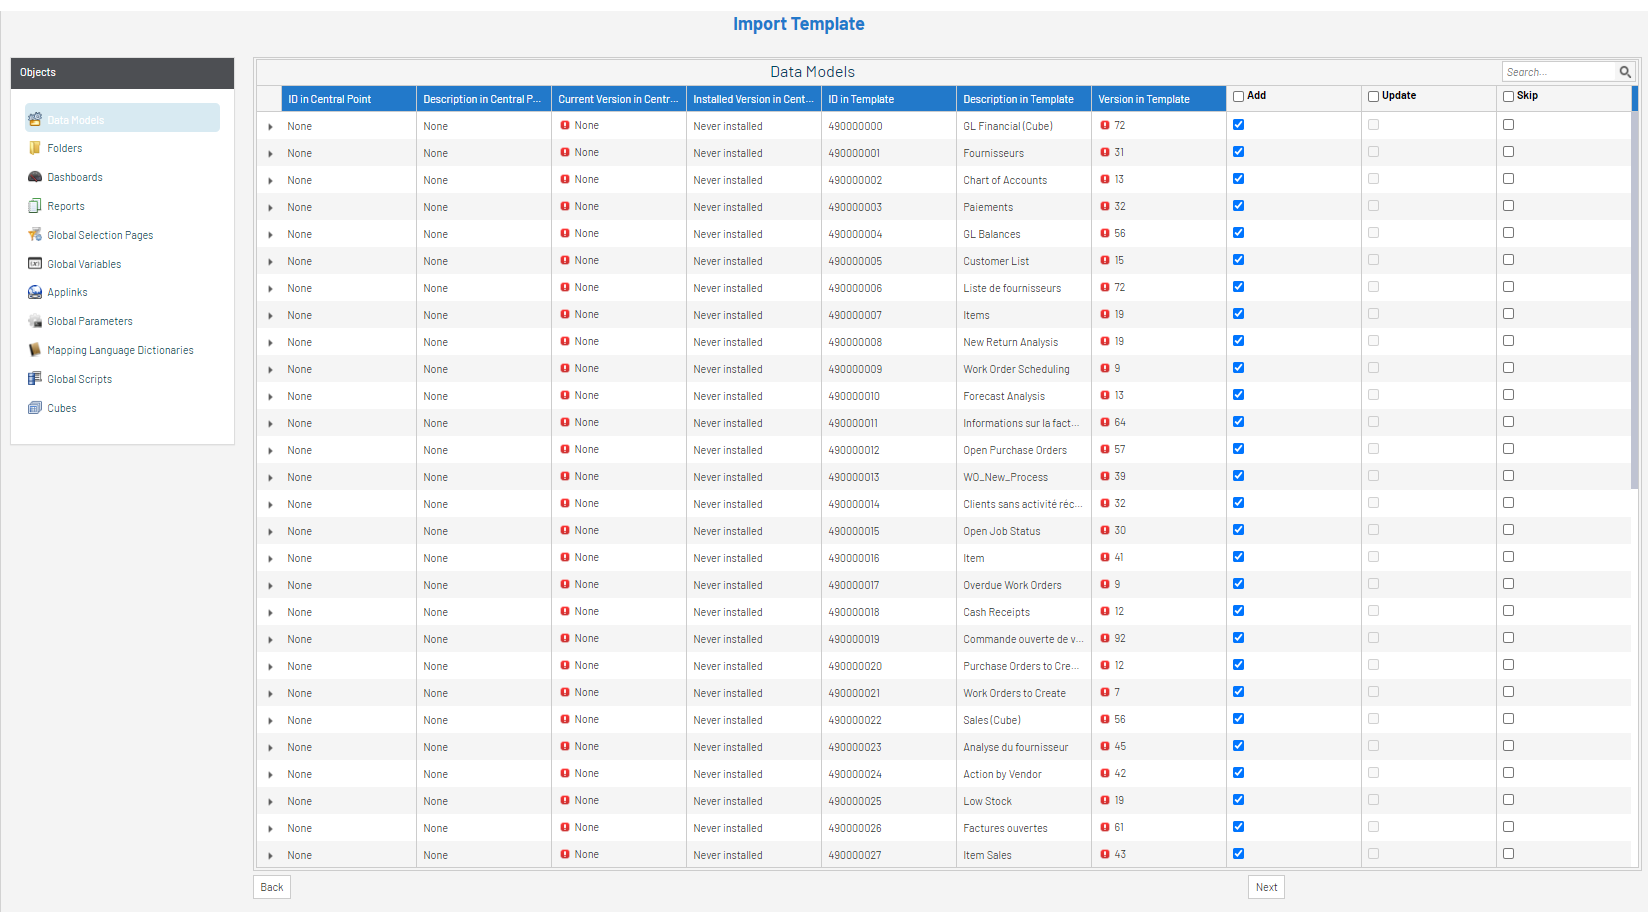Uncheck Add for GL Financial (Cube)
1648x912 pixels.
click(1238, 125)
